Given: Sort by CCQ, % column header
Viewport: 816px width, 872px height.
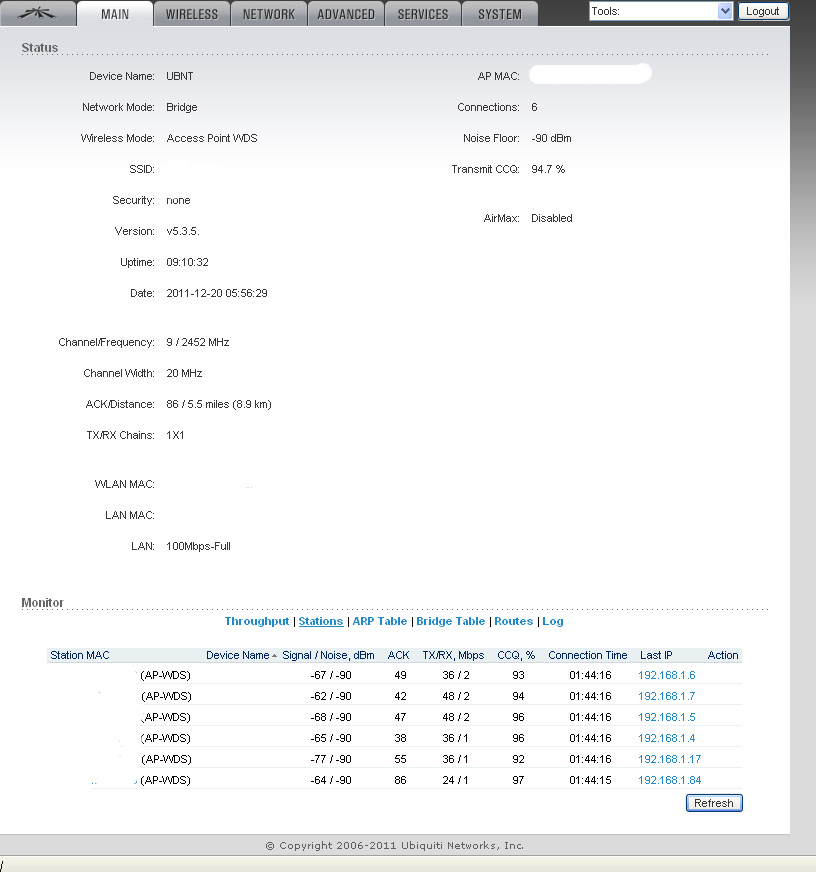Looking at the screenshot, I should 516,655.
